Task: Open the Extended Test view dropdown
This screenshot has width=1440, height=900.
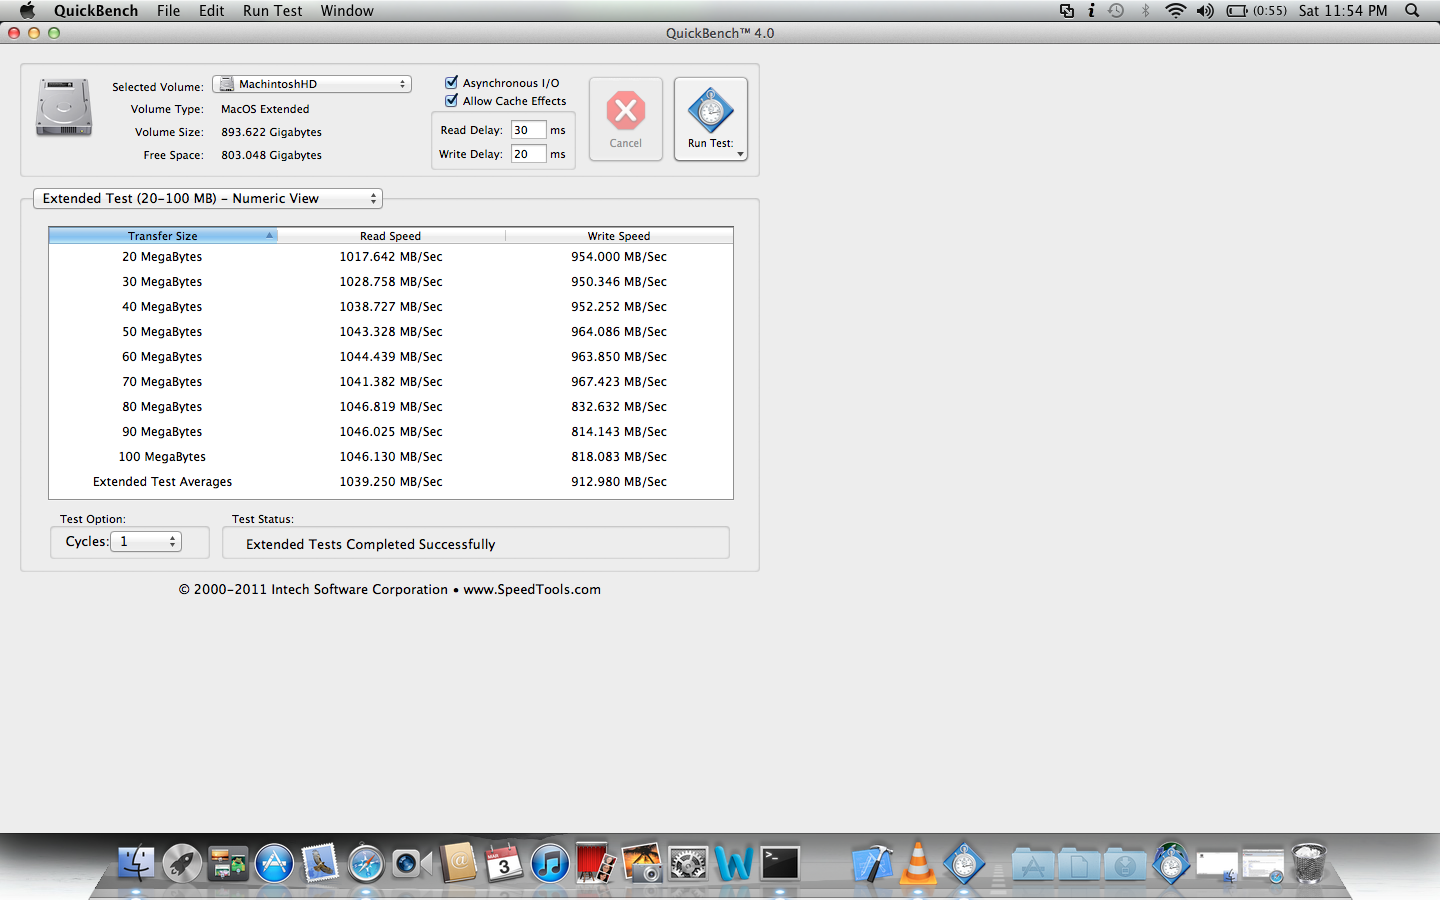Action: coord(208,198)
